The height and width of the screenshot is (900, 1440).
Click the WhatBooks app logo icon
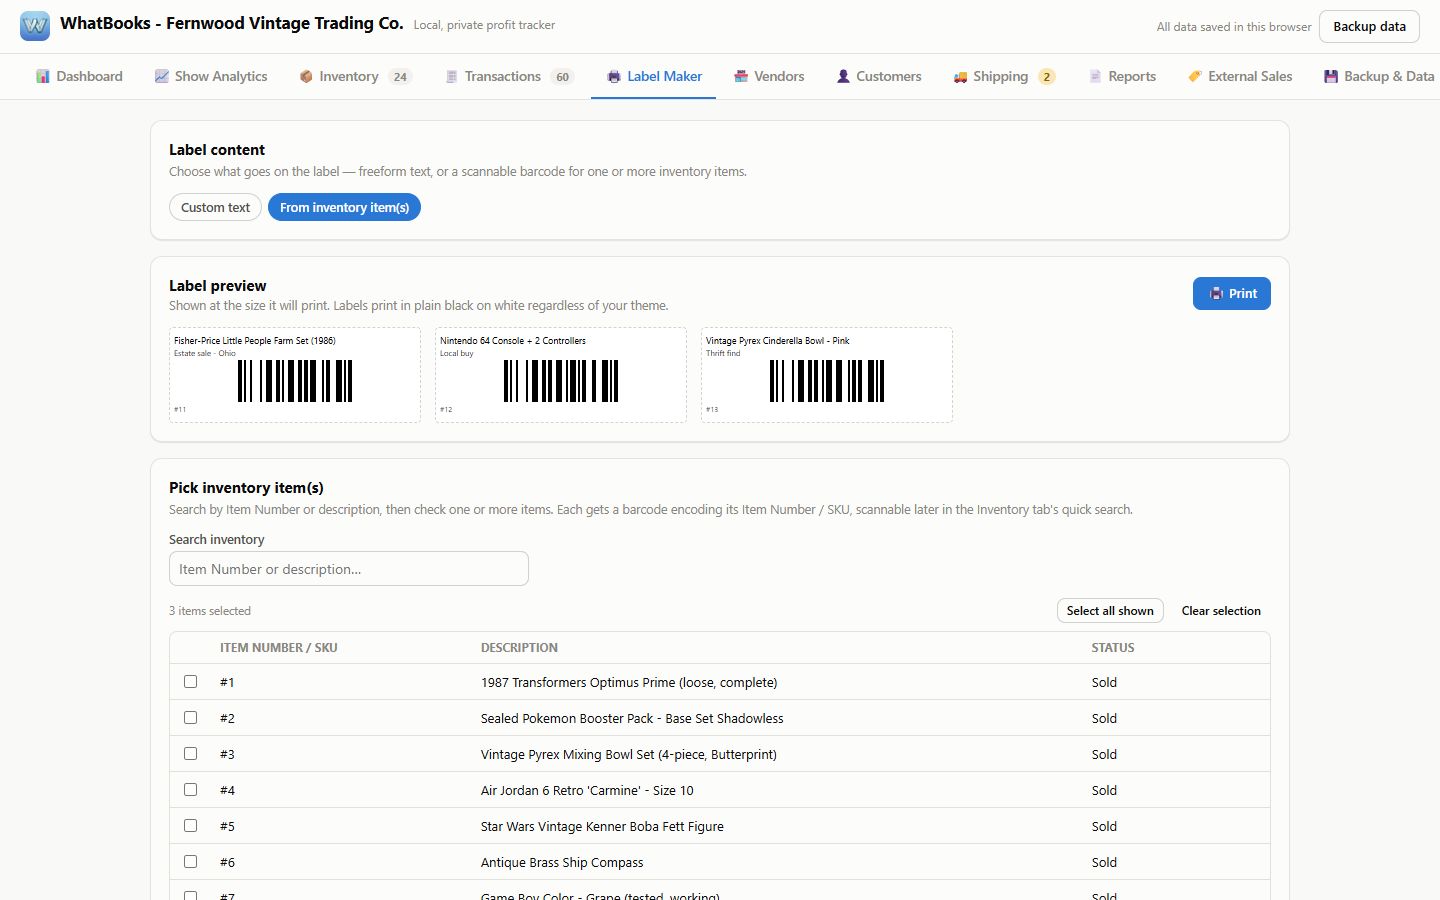[35, 25]
